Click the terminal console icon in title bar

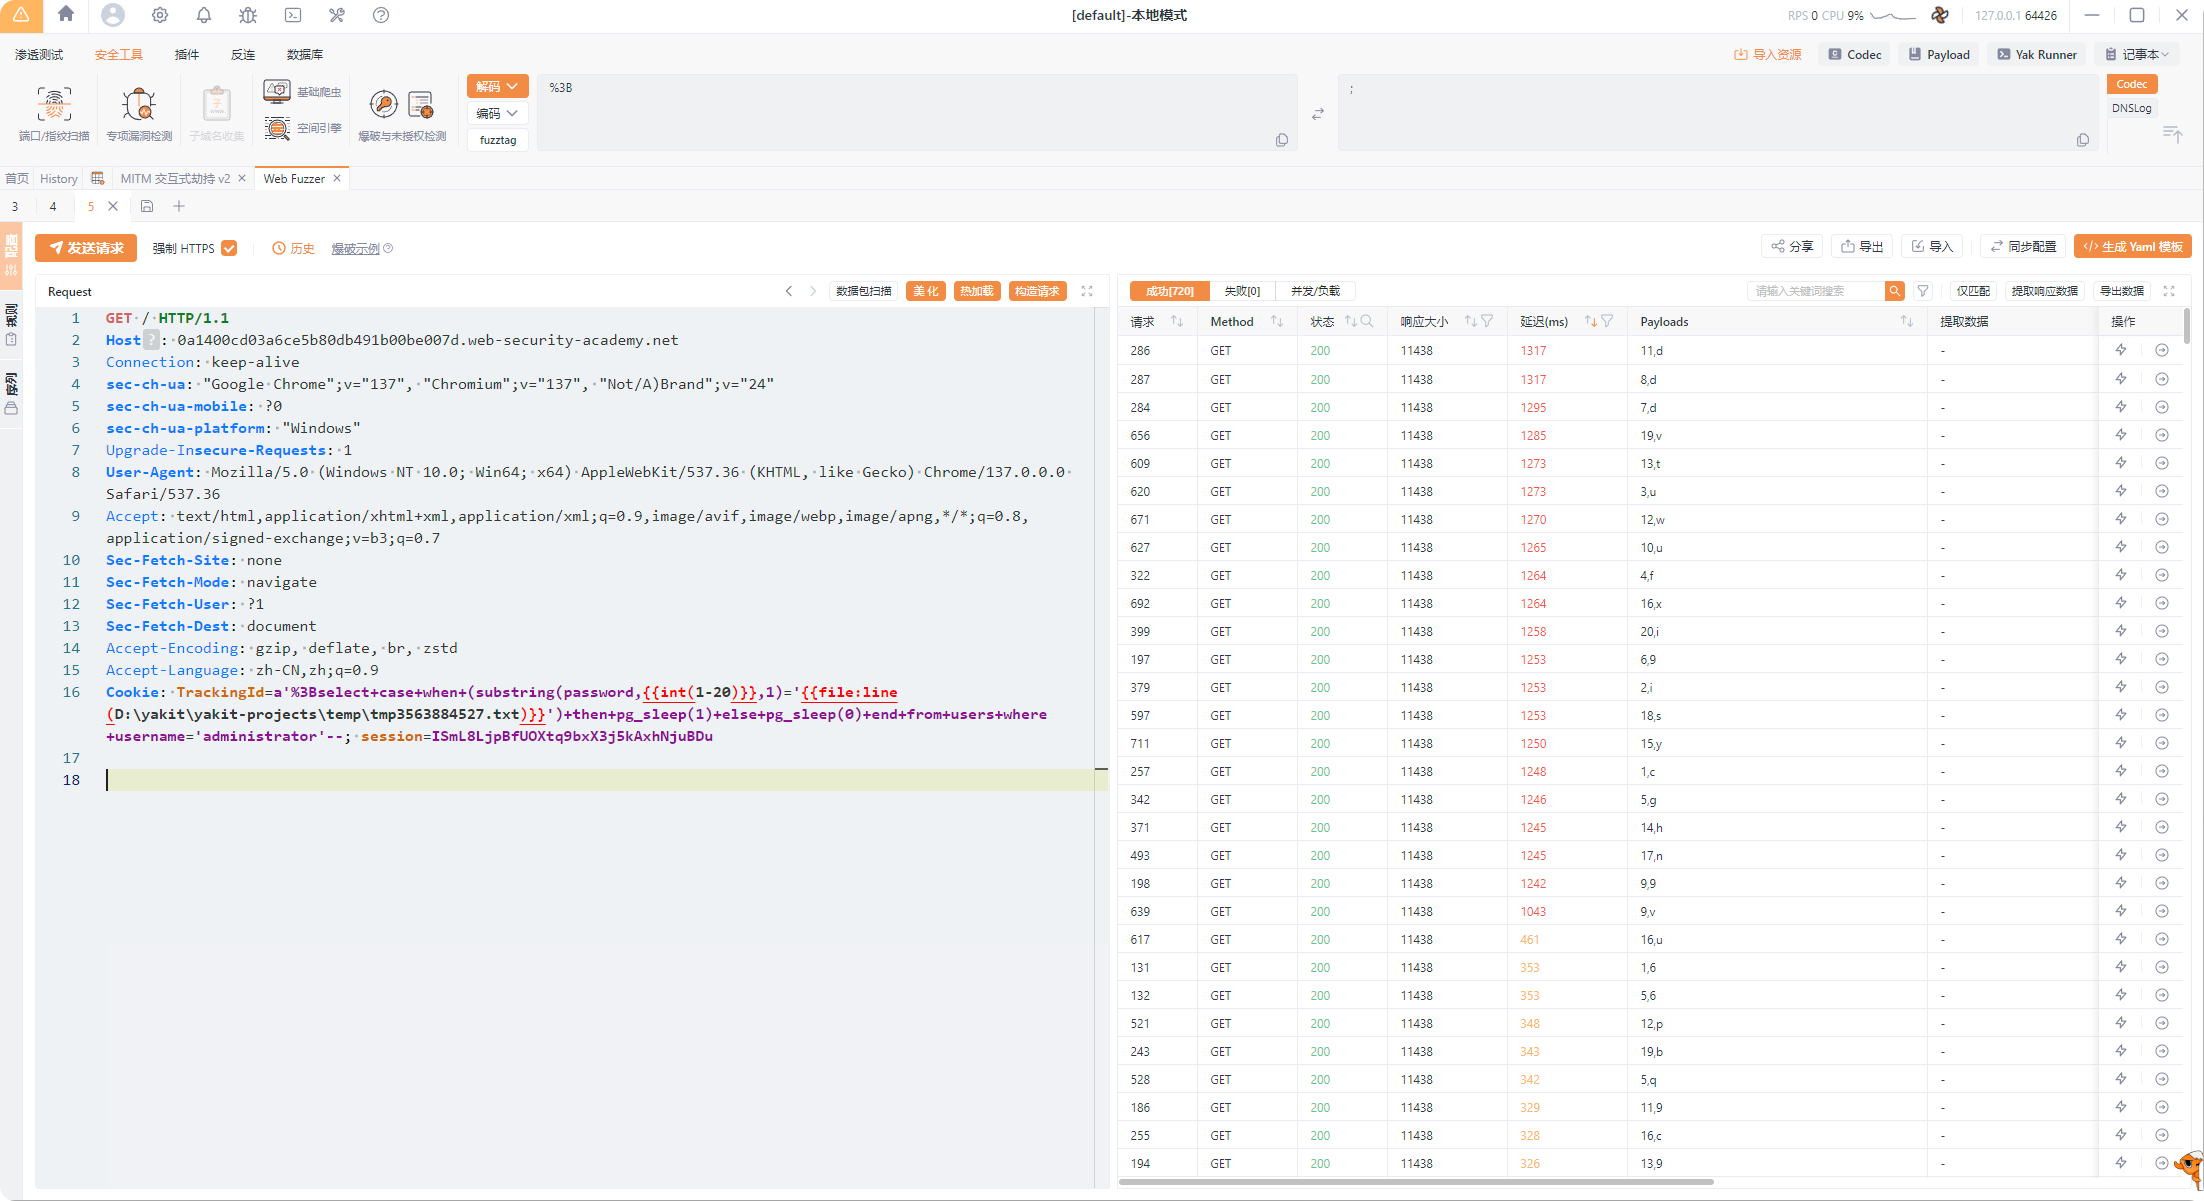point(293,15)
